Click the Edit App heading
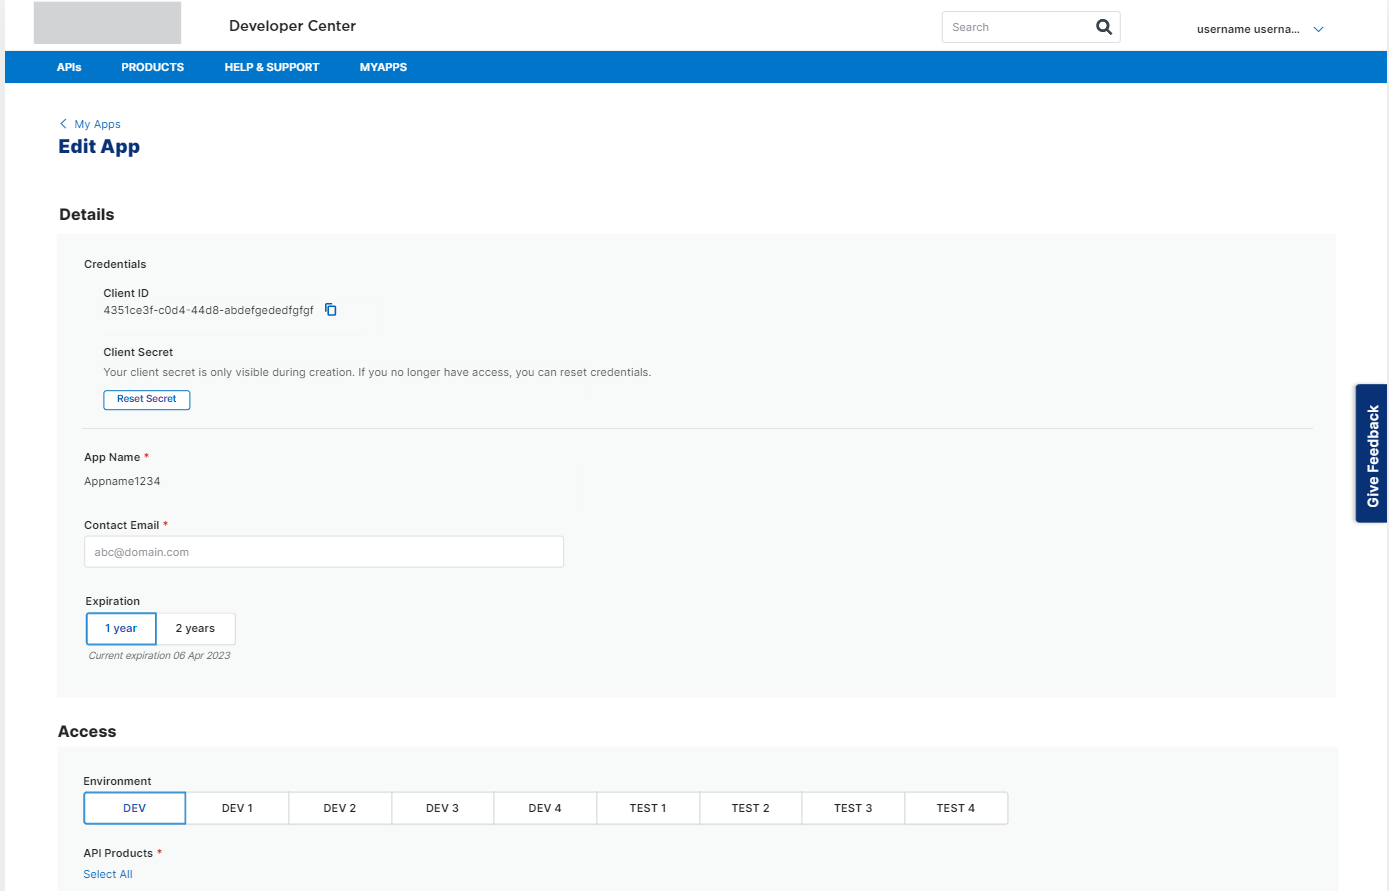1389x891 pixels. point(99,146)
